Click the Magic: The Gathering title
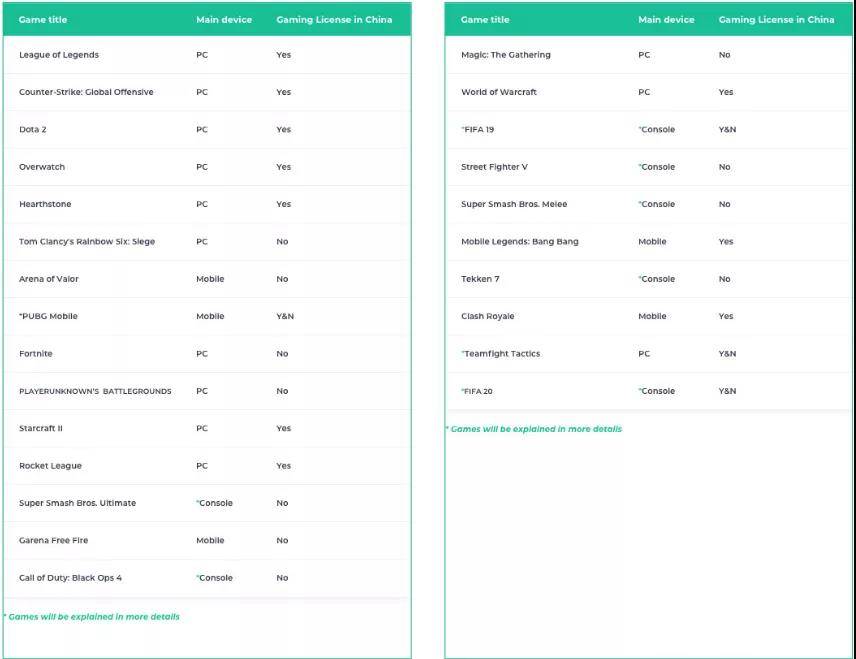 point(506,55)
